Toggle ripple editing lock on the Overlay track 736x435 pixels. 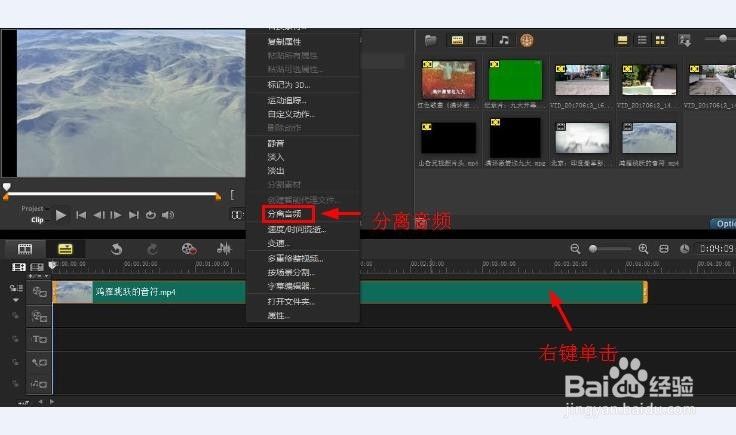click(15, 316)
